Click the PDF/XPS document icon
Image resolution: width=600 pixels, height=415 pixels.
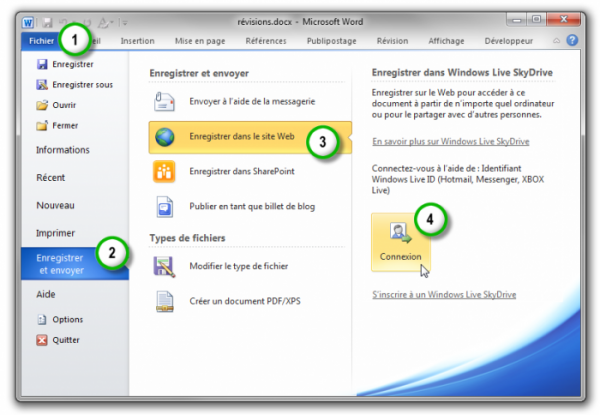(x=165, y=302)
